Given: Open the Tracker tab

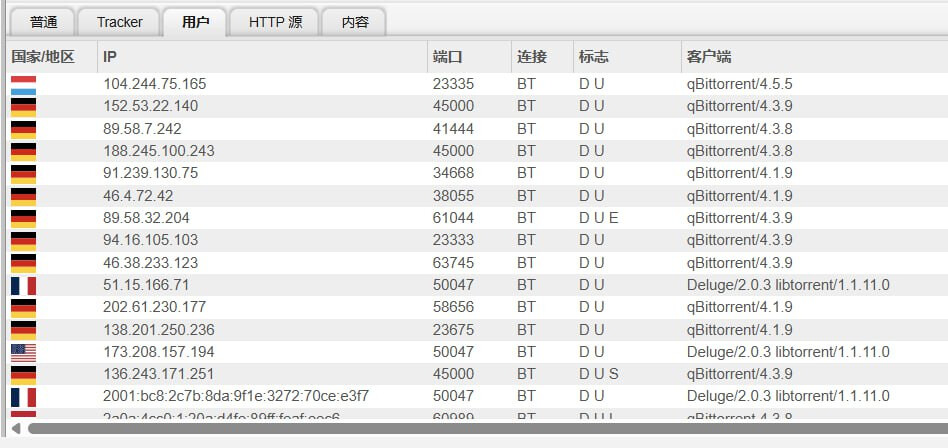Looking at the screenshot, I should click(120, 21).
